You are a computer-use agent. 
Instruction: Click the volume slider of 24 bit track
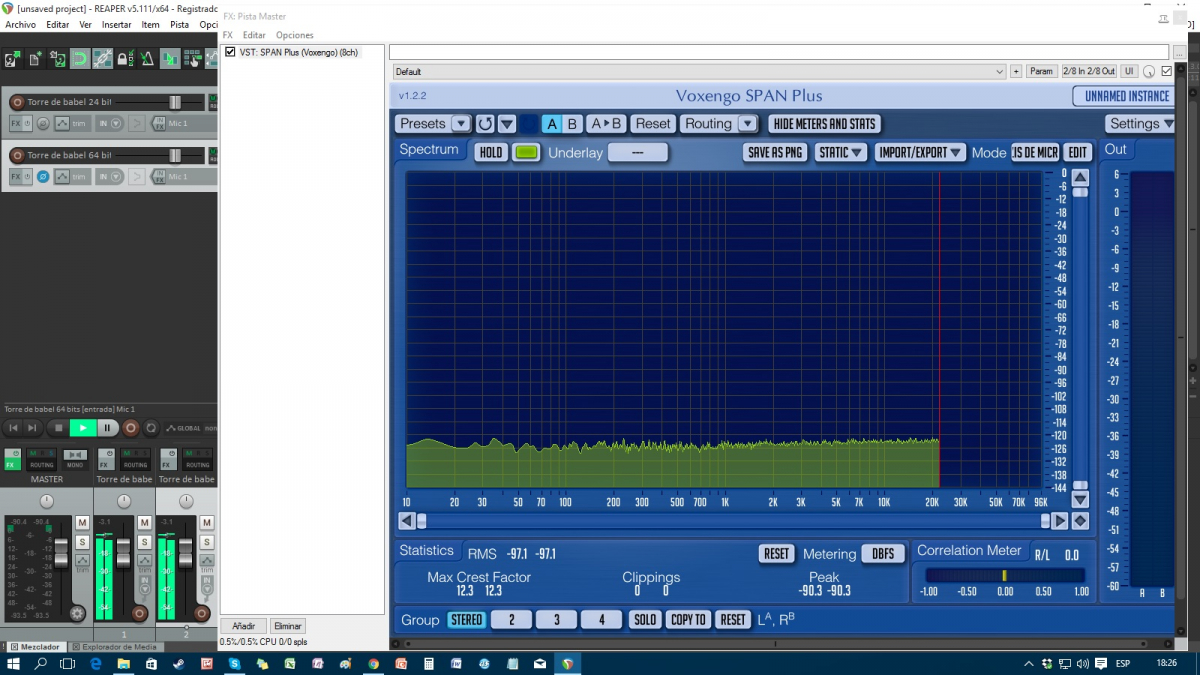(175, 102)
